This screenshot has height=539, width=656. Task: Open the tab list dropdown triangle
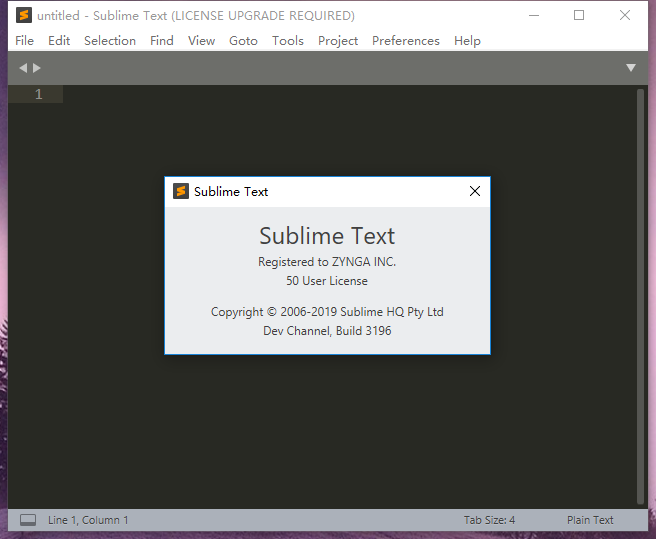click(x=631, y=68)
